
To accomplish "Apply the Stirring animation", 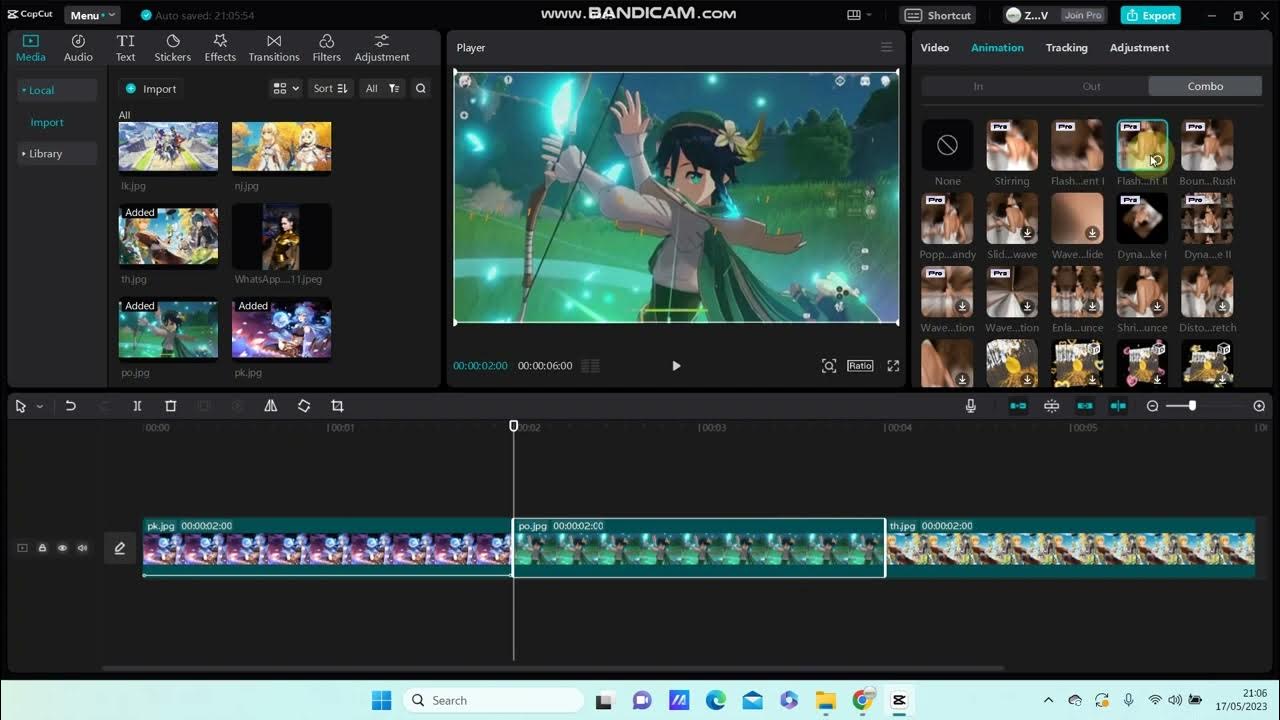I will pos(1012,146).
